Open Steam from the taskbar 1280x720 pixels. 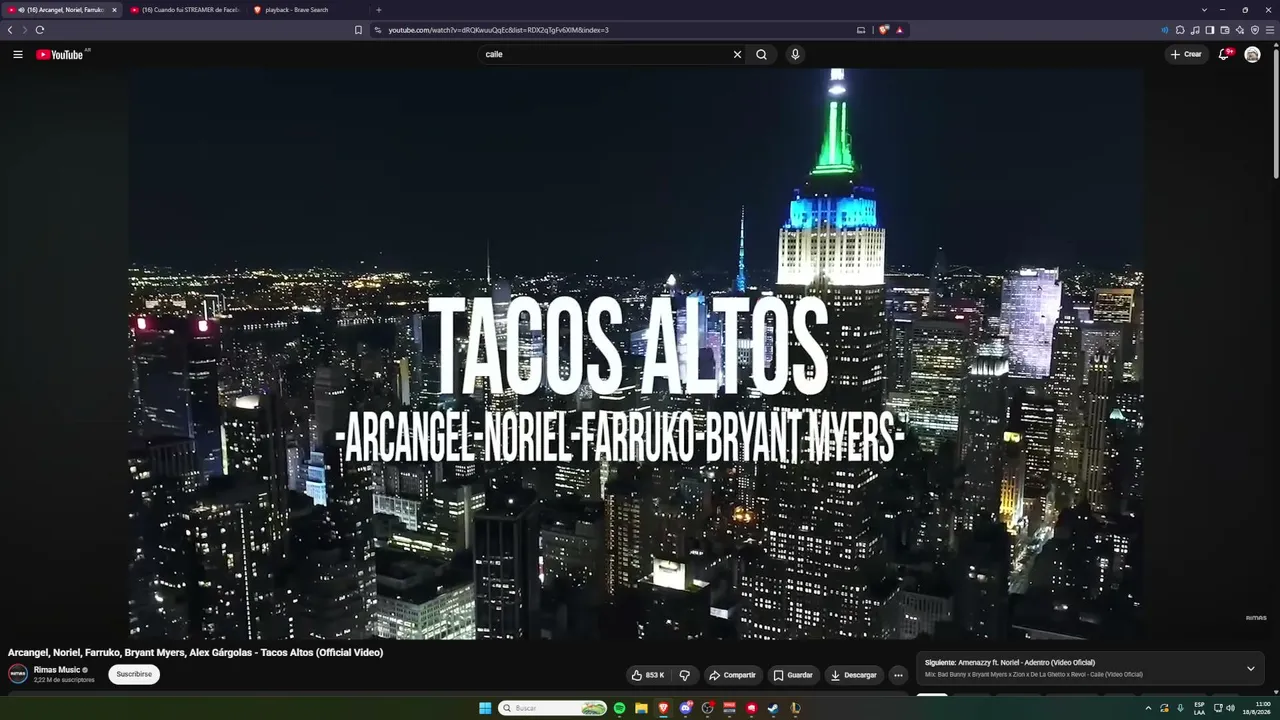[773, 708]
